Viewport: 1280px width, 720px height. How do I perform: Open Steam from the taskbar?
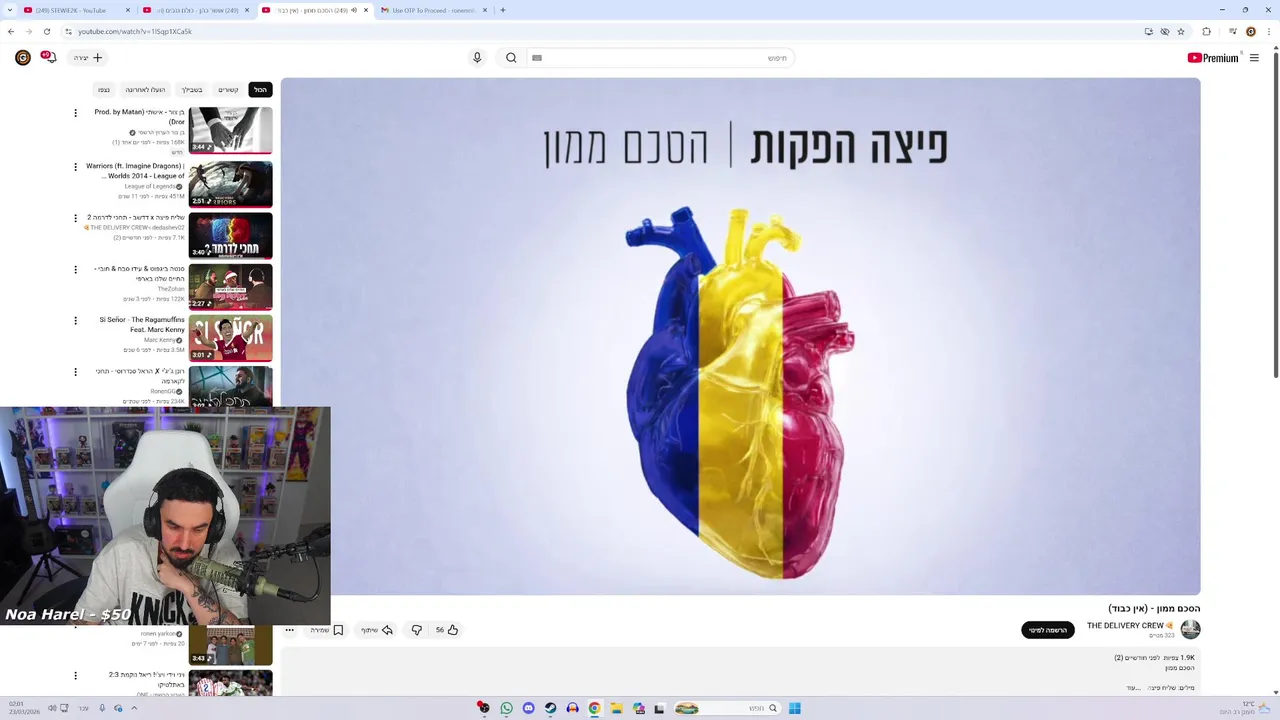(x=550, y=708)
